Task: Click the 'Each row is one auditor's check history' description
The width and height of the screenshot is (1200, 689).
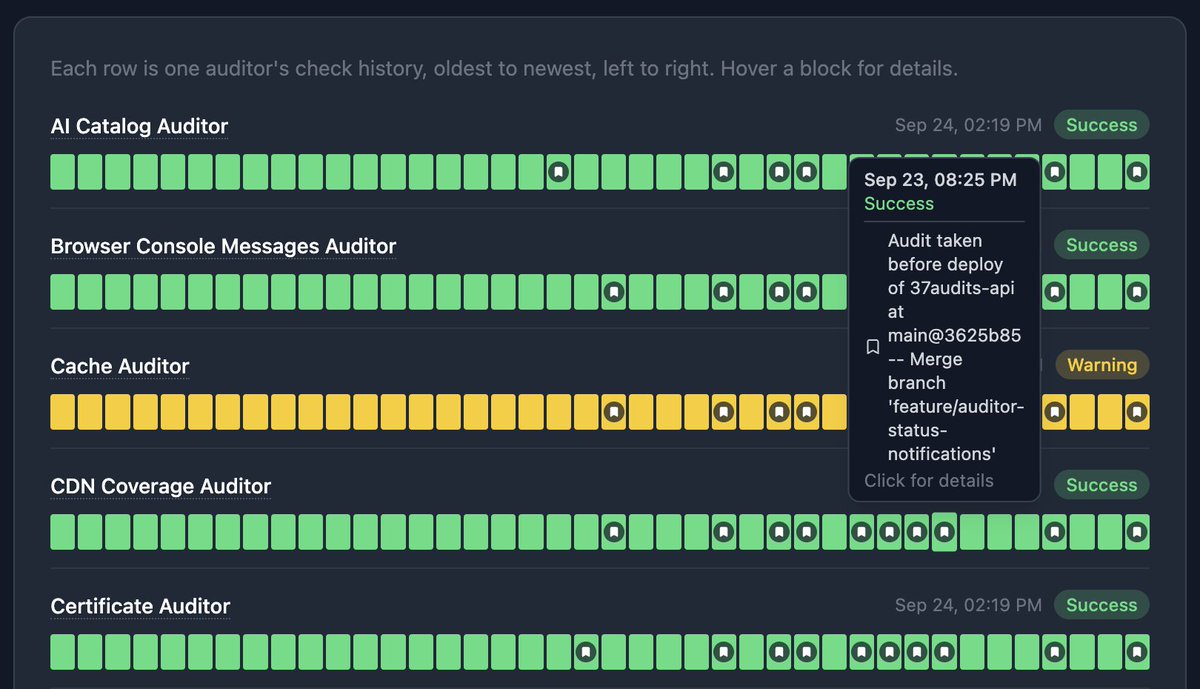Action: click(504, 69)
